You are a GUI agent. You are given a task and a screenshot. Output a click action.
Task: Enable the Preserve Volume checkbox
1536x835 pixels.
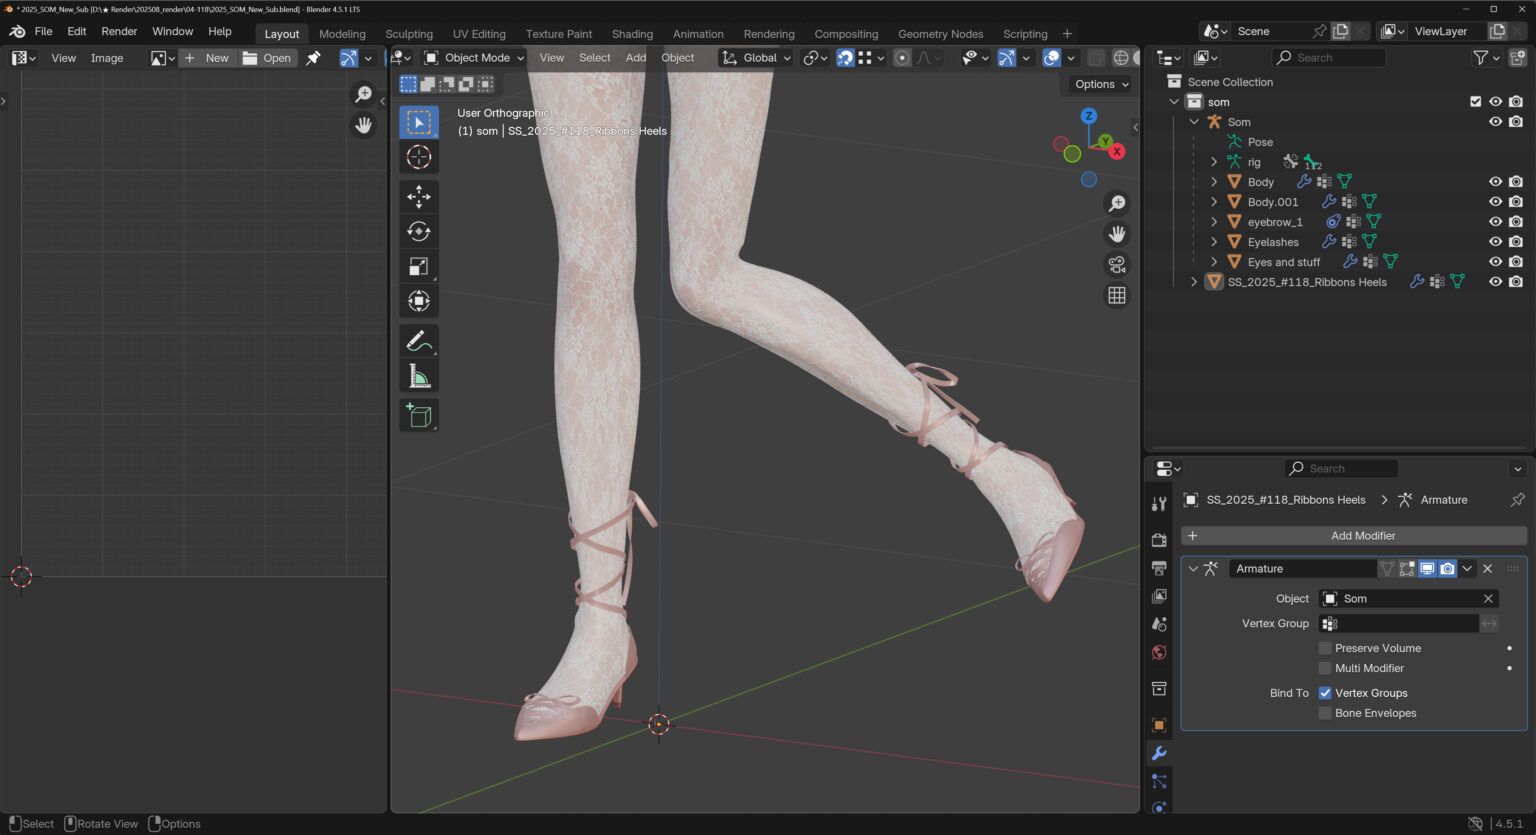[x=1325, y=648]
